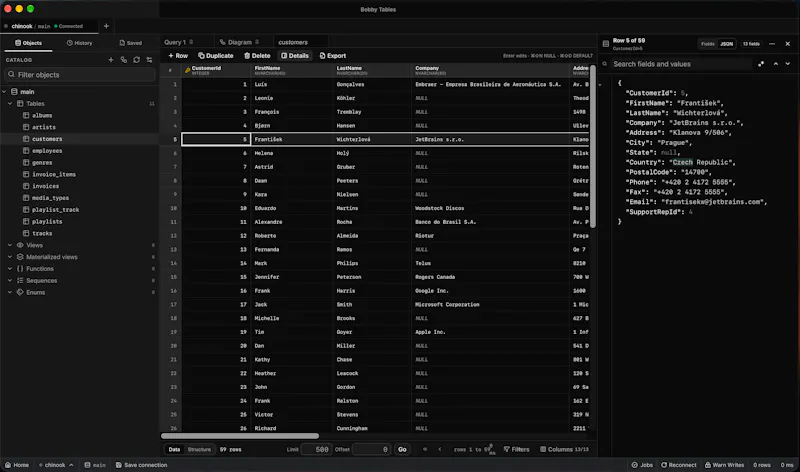Collapse the Tables tree node

tap(10, 104)
